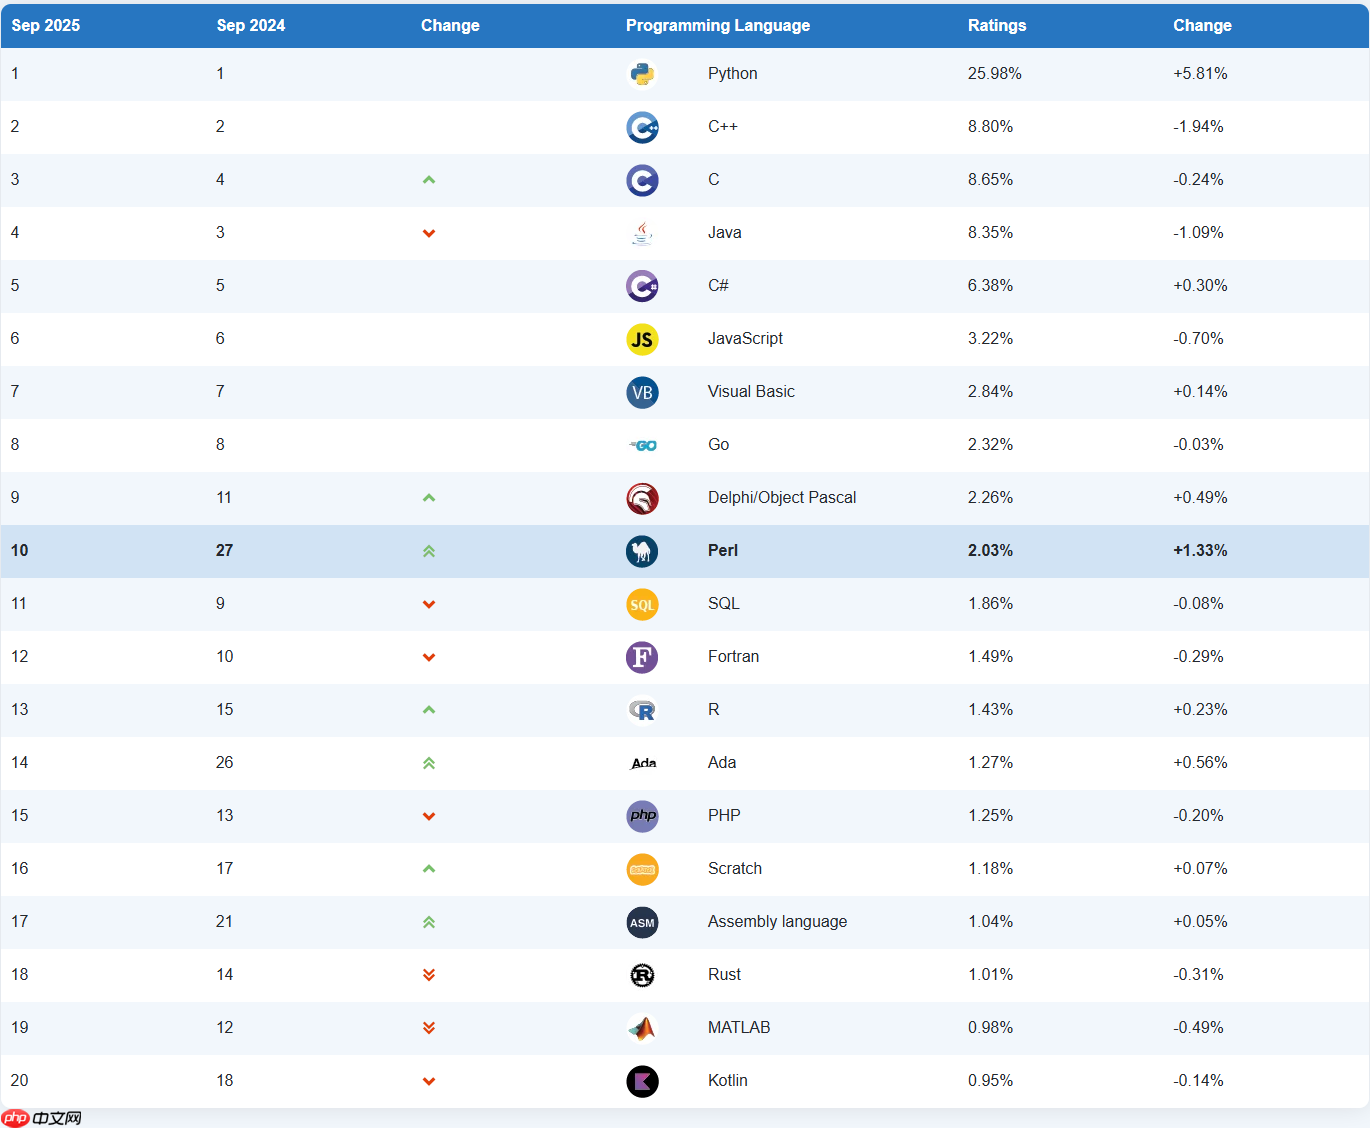The height and width of the screenshot is (1128, 1370).
Task: Click the Delphi/Object Pascal language name
Action: point(782,498)
